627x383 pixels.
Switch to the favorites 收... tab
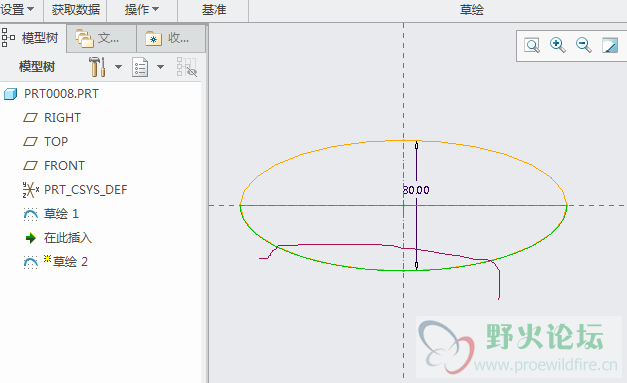point(171,38)
